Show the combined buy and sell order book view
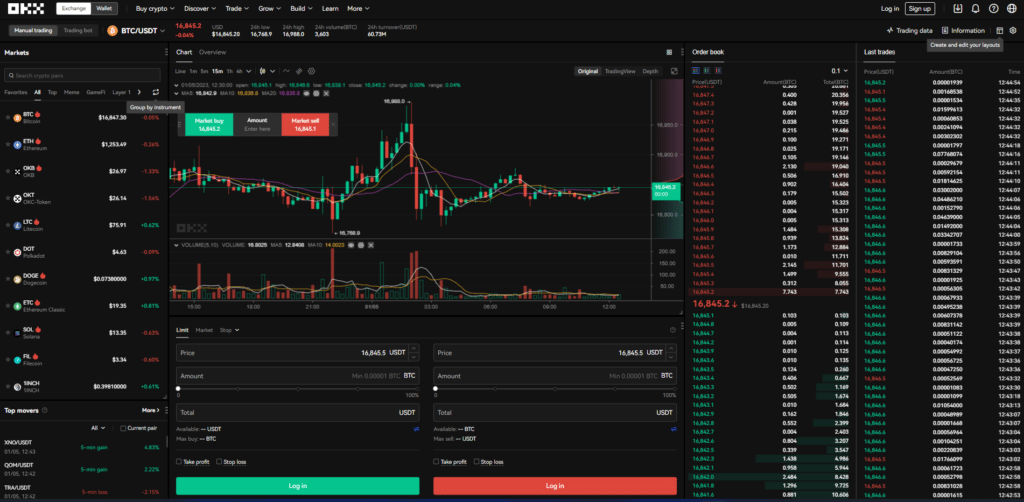This screenshot has width=1024, height=502. (x=696, y=71)
